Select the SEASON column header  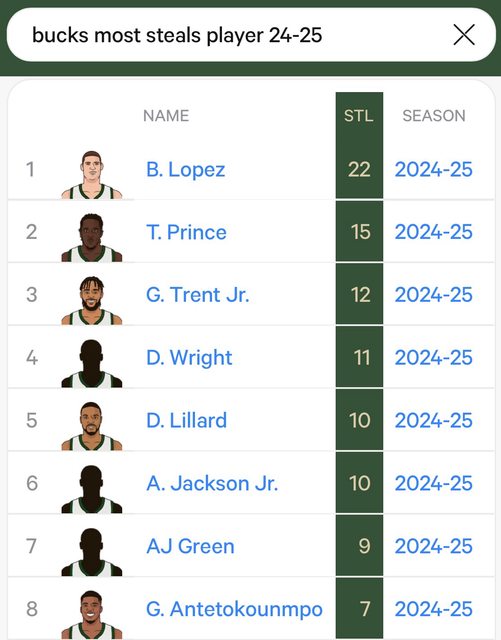pos(434,116)
